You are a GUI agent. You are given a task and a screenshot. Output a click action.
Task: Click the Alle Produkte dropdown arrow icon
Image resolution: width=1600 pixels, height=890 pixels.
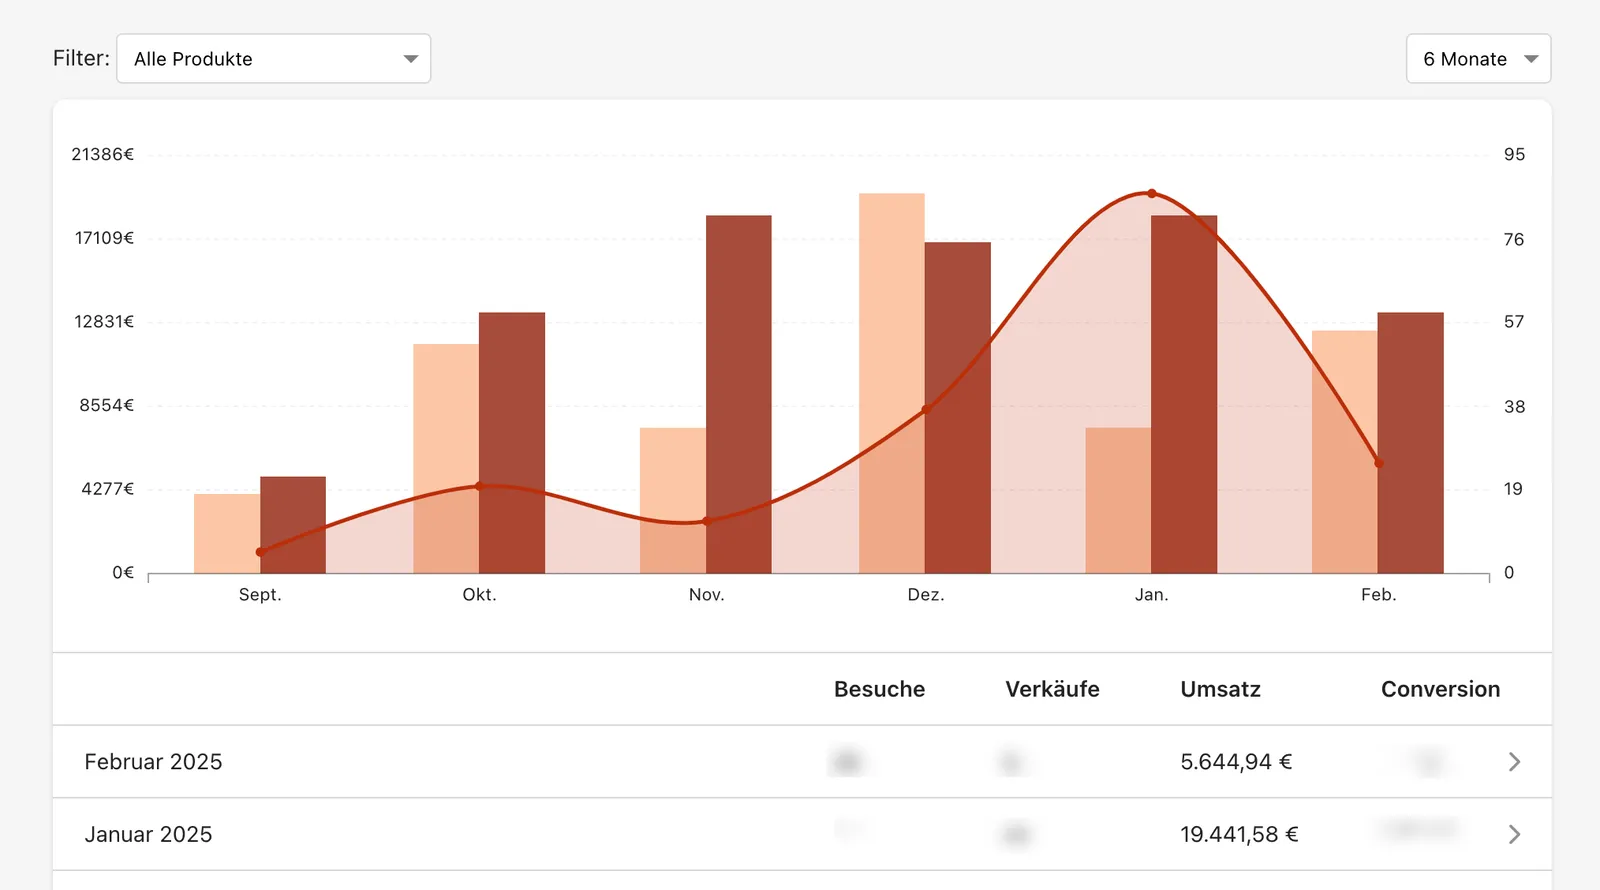click(410, 59)
